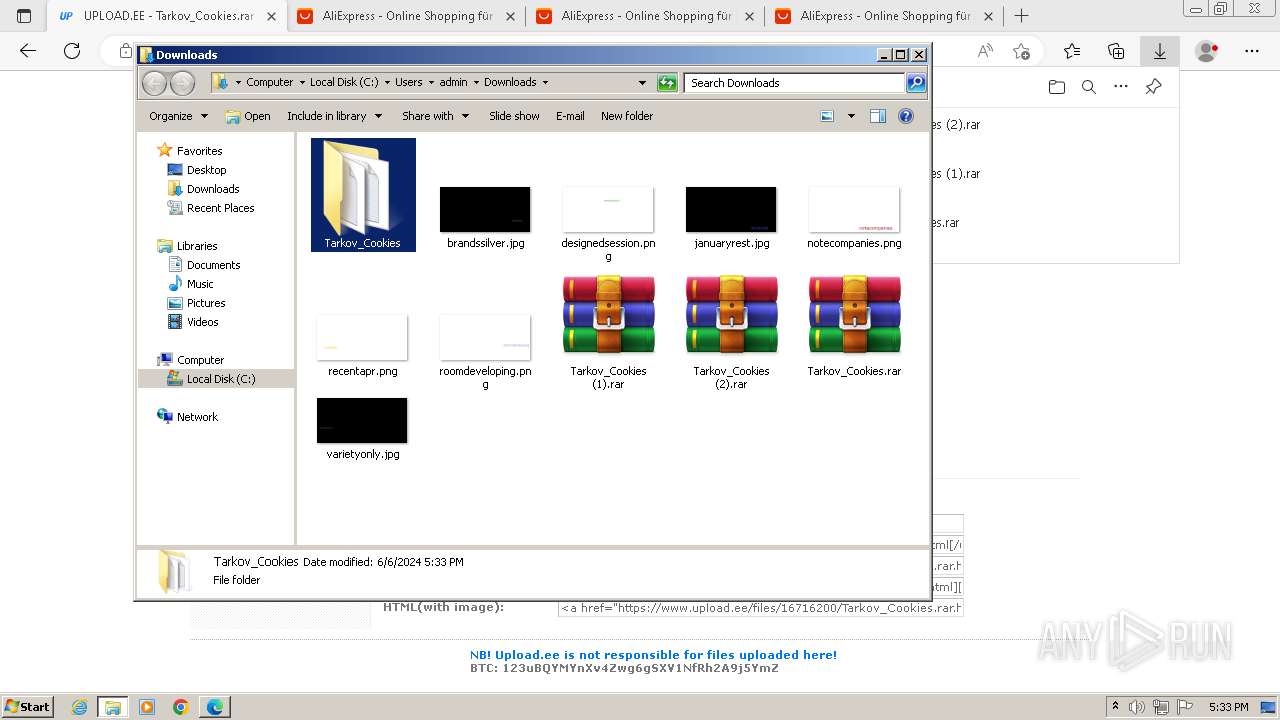1280x720 pixels.
Task: Launch Chrome from taskbar
Action: 180,707
